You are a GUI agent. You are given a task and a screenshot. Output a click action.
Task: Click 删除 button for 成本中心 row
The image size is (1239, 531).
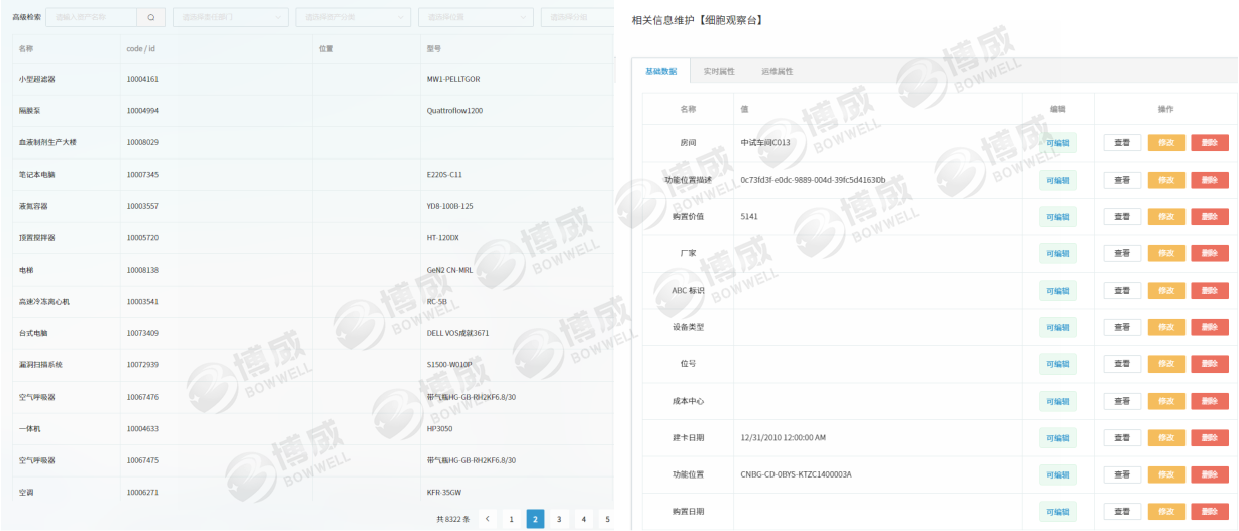[x=1209, y=401]
